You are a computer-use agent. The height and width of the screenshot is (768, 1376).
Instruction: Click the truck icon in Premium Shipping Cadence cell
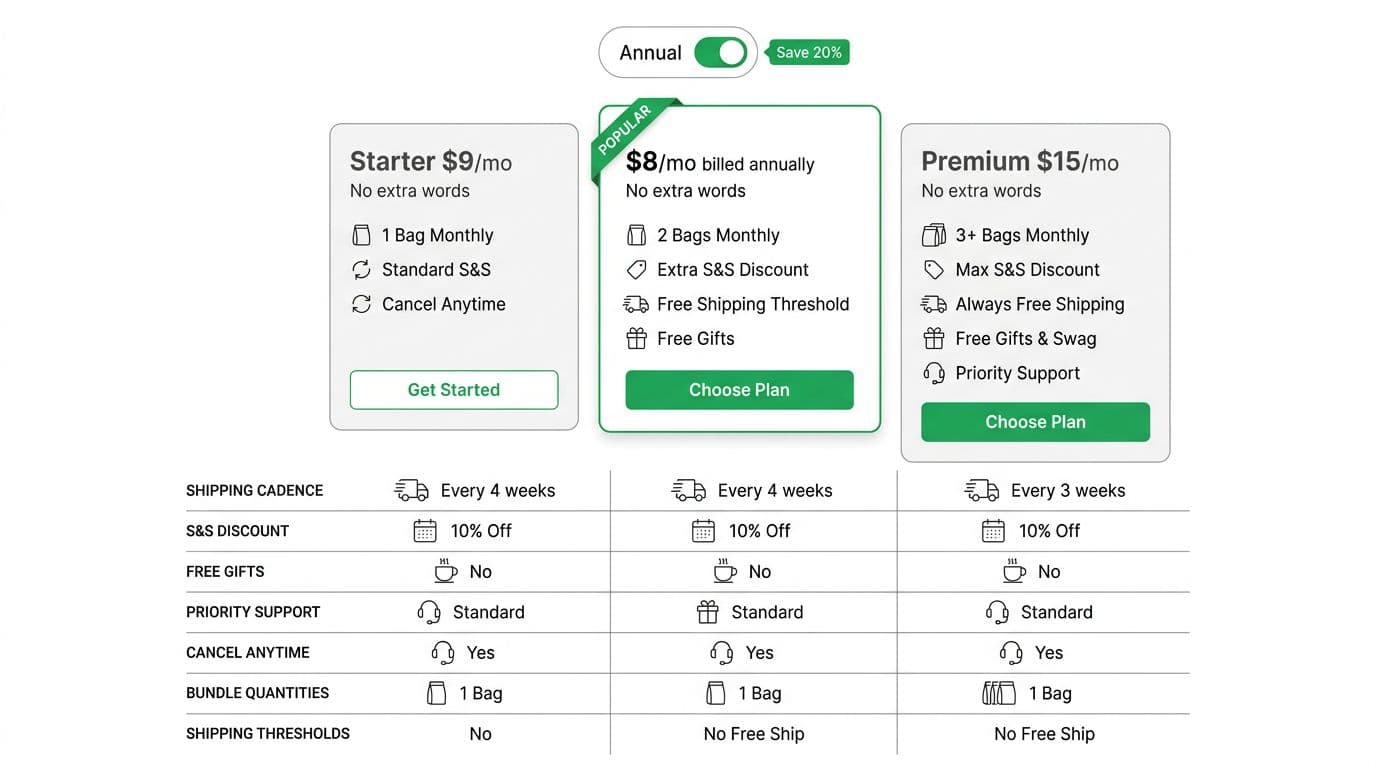tap(981, 489)
